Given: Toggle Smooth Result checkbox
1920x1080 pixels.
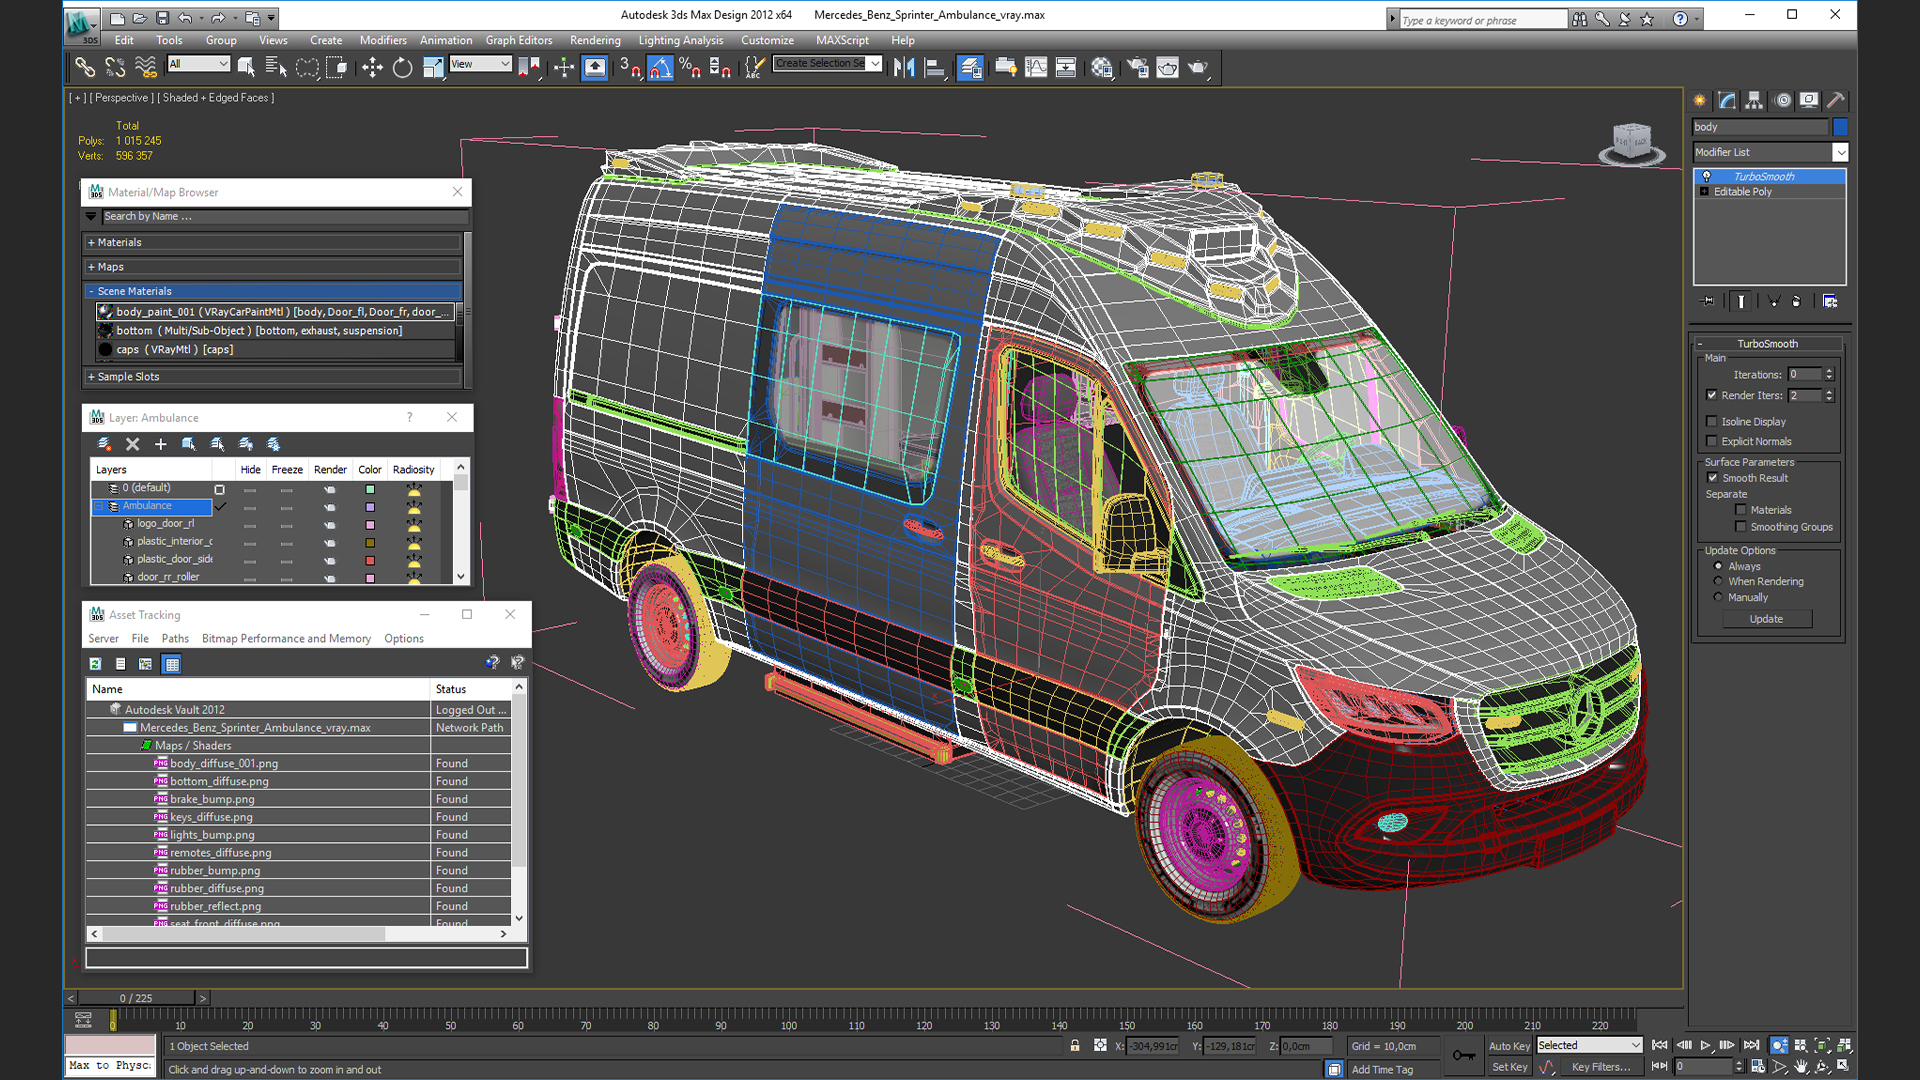Looking at the screenshot, I should (x=1713, y=478).
